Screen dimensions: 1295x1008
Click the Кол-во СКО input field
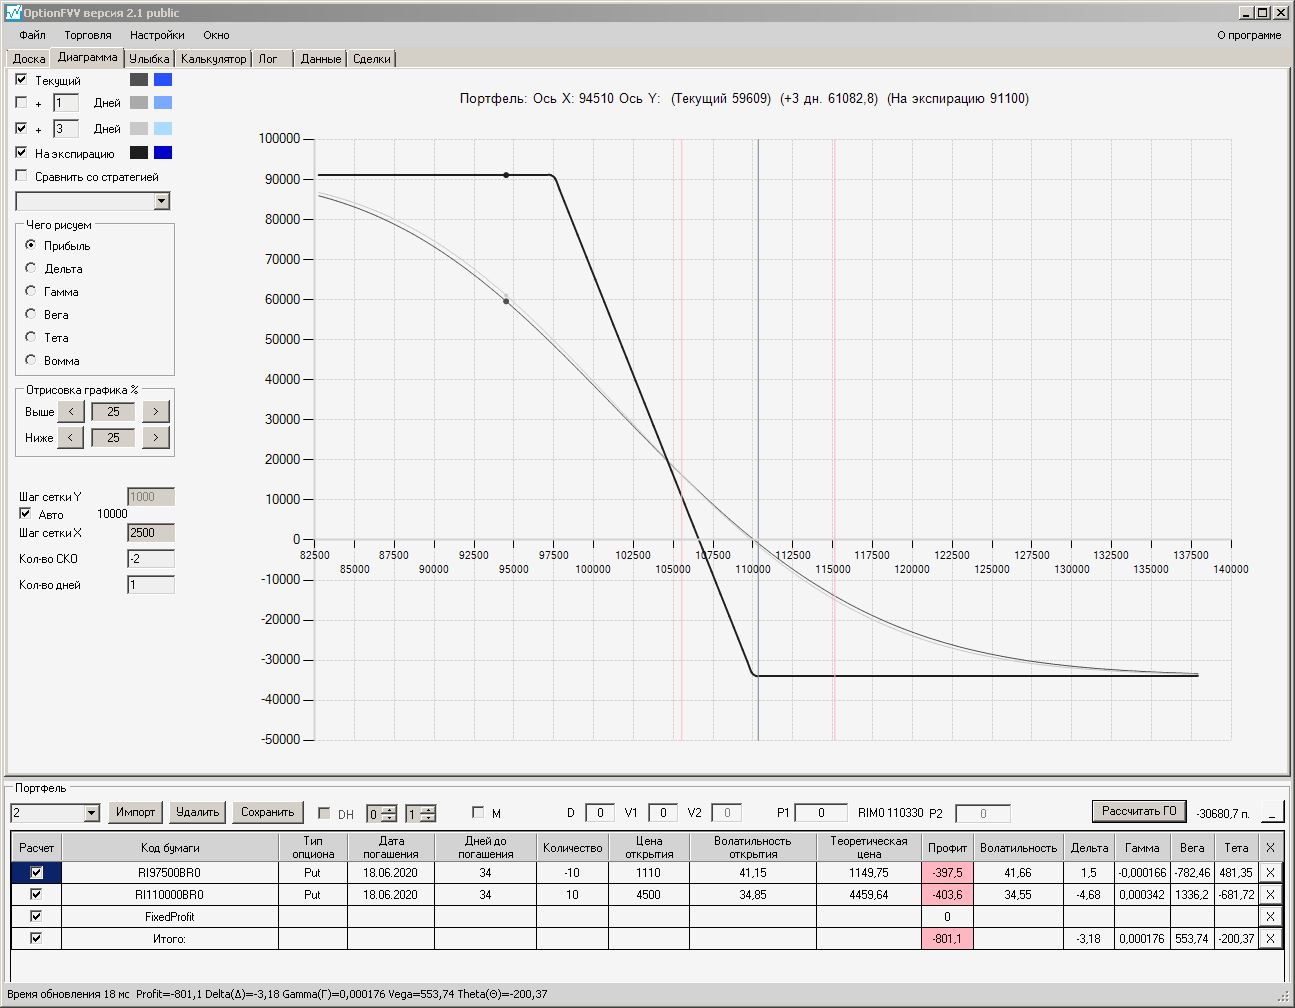click(x=151, y=559)
